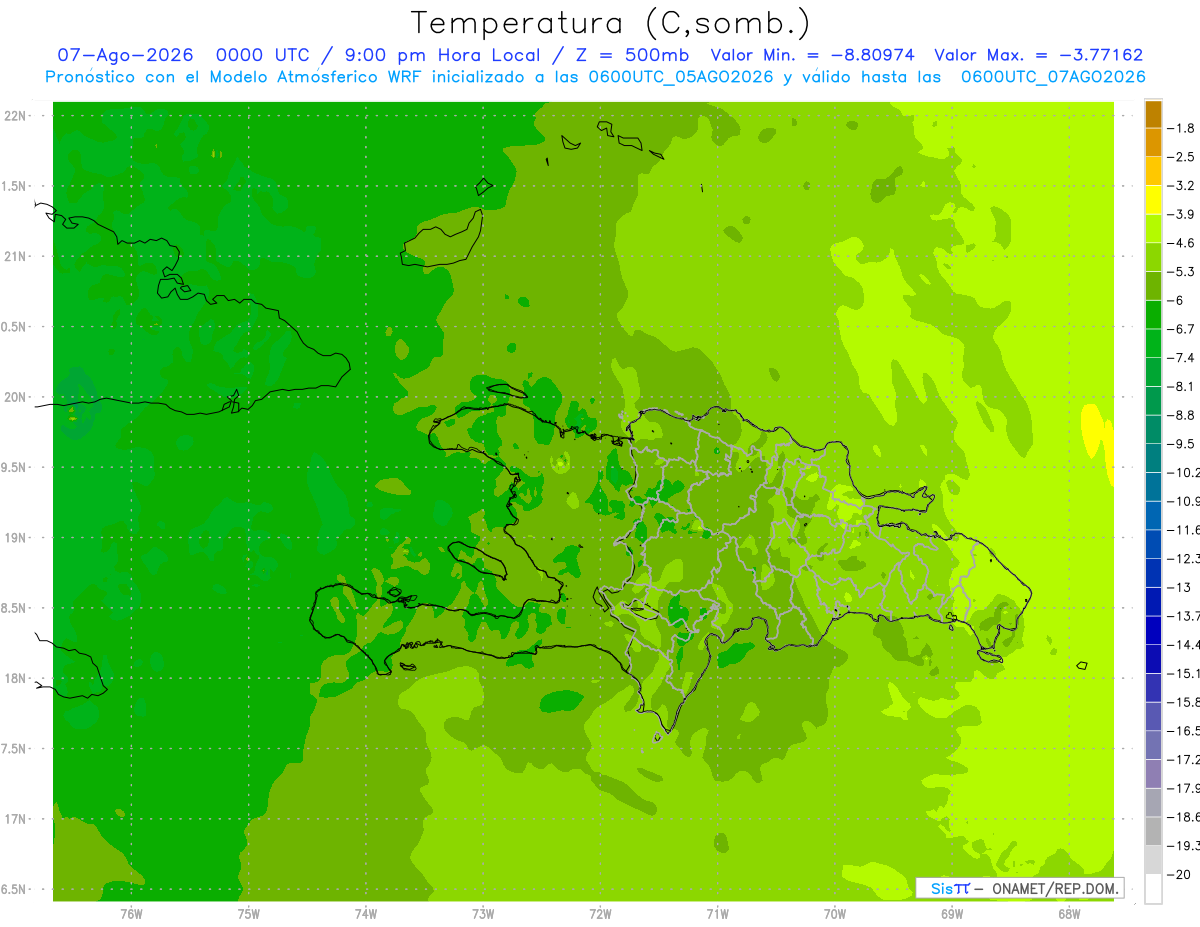The height and width of the screenshot is (927, 1200).
Task: Click the "22N" latitude label
Action: (x=15, y=116)
